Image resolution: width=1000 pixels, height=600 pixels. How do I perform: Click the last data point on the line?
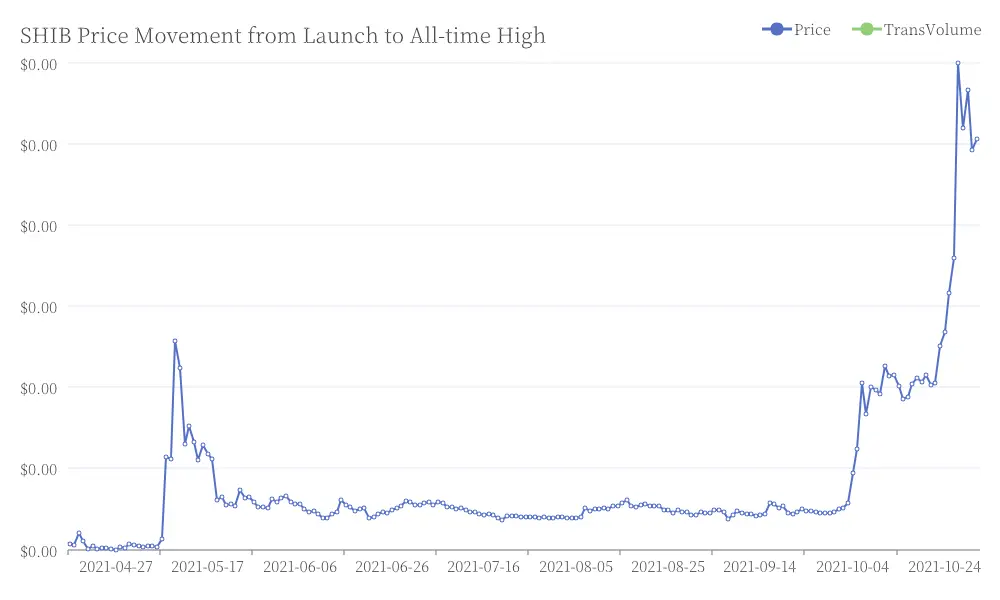(976, 139)
